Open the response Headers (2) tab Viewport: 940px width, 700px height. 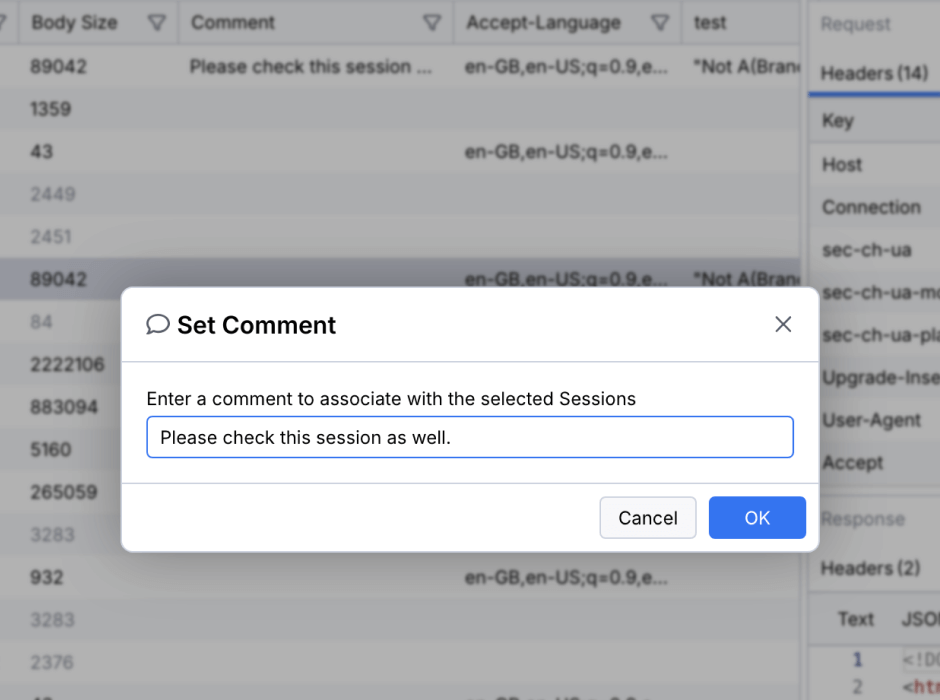point(870,568)
